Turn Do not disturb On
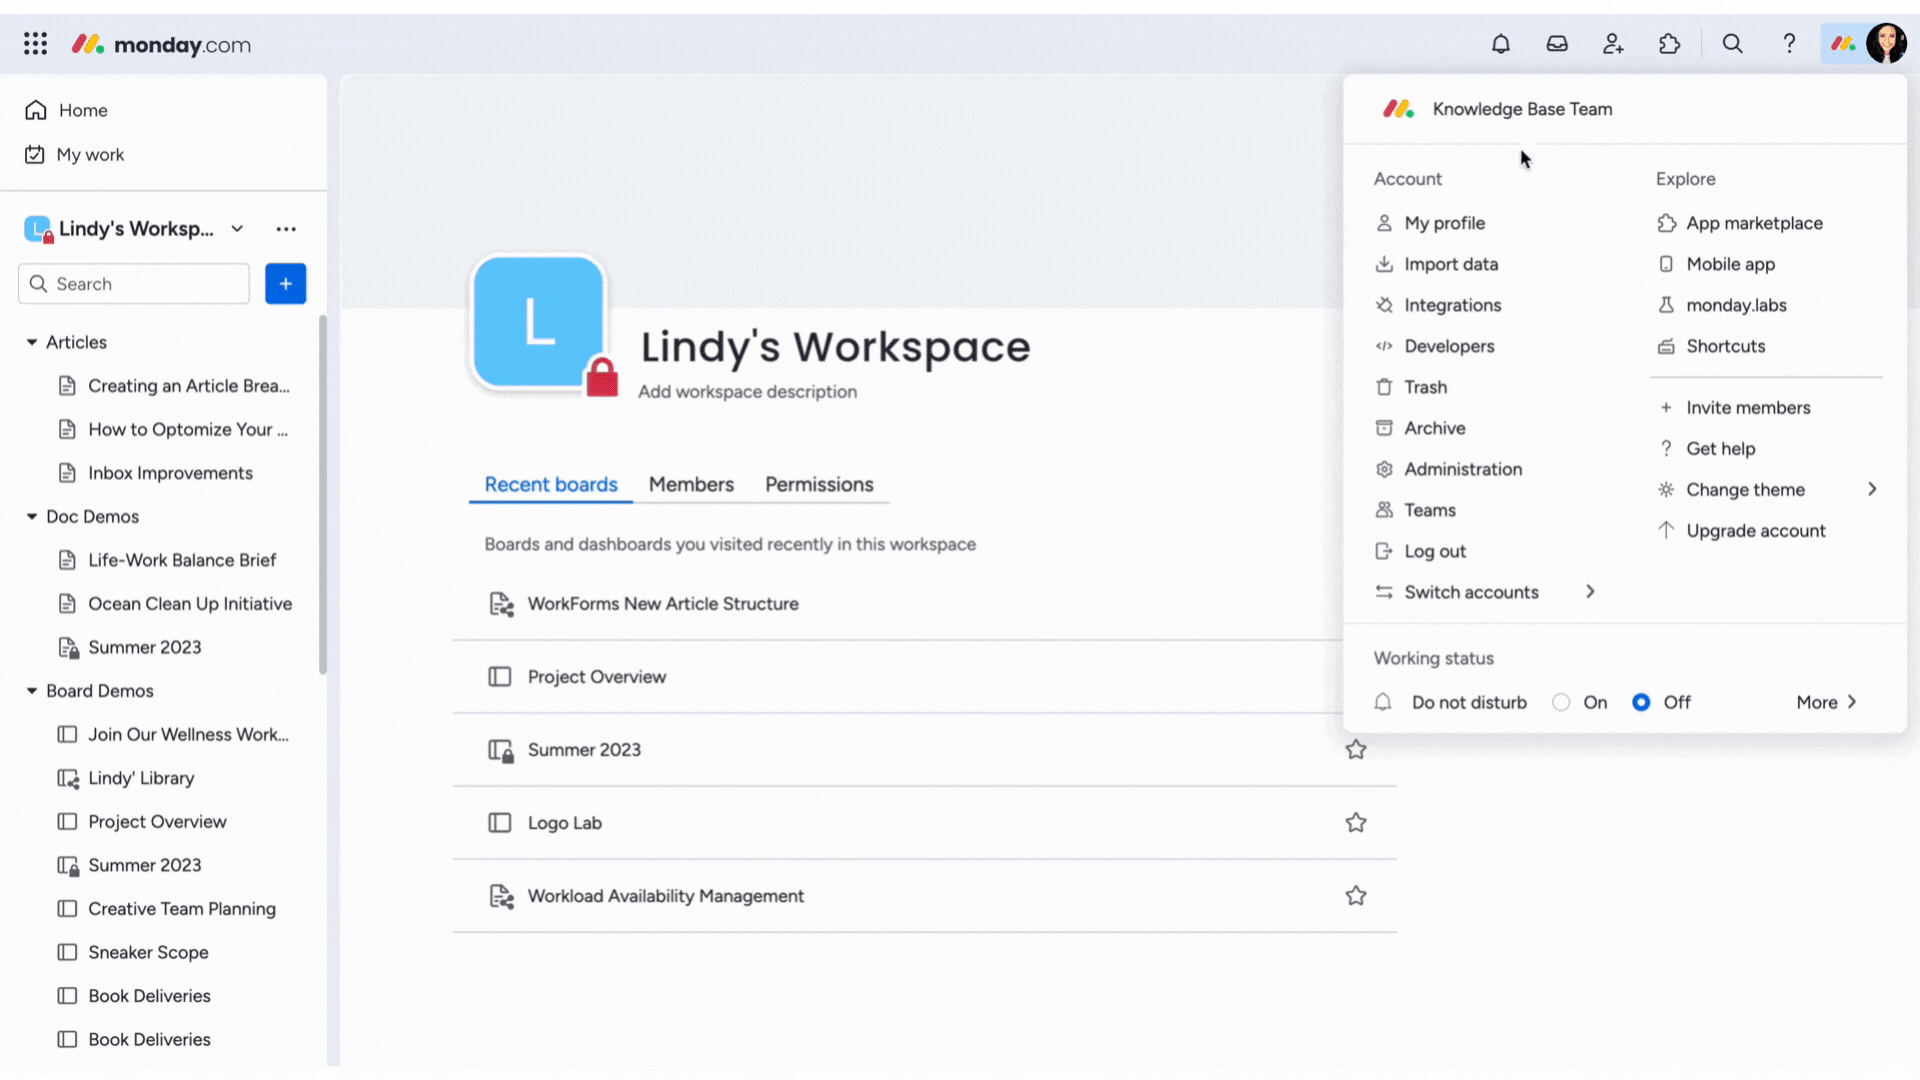Viewport: 1920px width, 1080px height. click(1561, 702)
